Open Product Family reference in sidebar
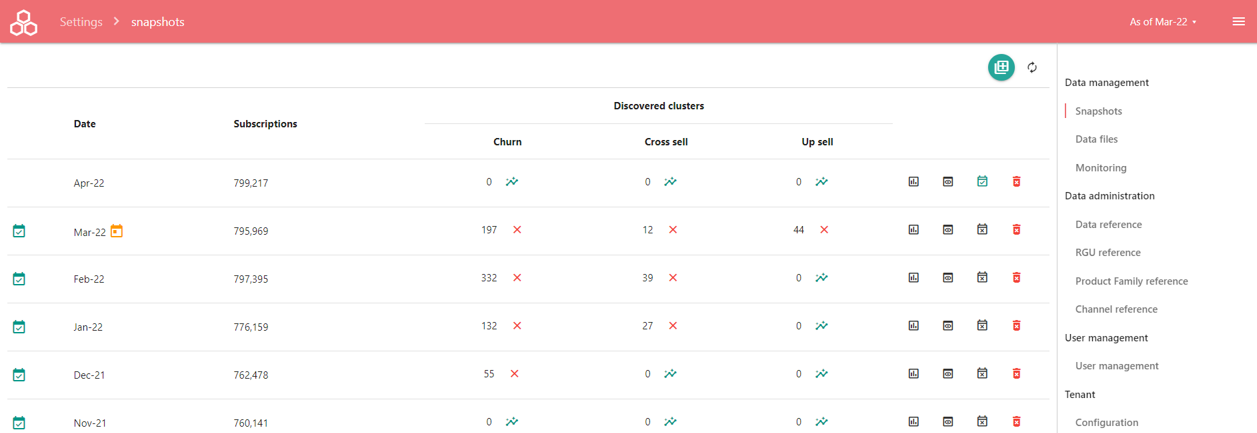Screen dimensions: 1257x433 click(1131, 281)
